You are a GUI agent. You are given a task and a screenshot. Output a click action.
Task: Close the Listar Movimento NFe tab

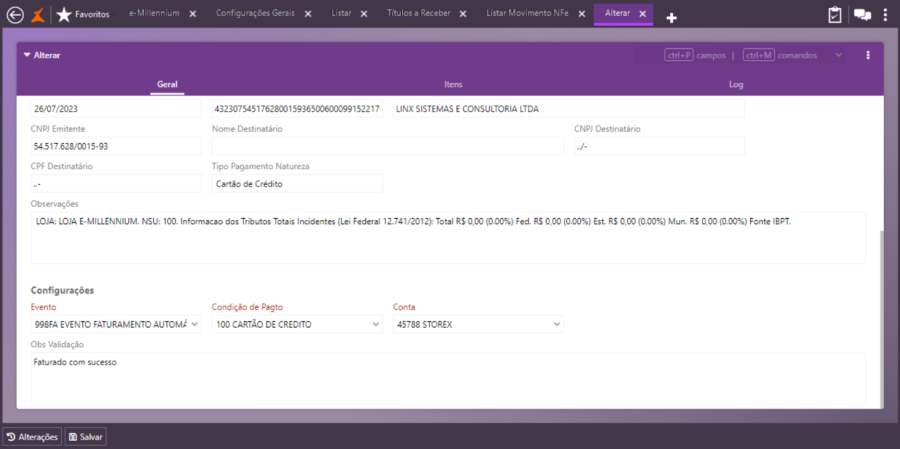coord(581,14)
